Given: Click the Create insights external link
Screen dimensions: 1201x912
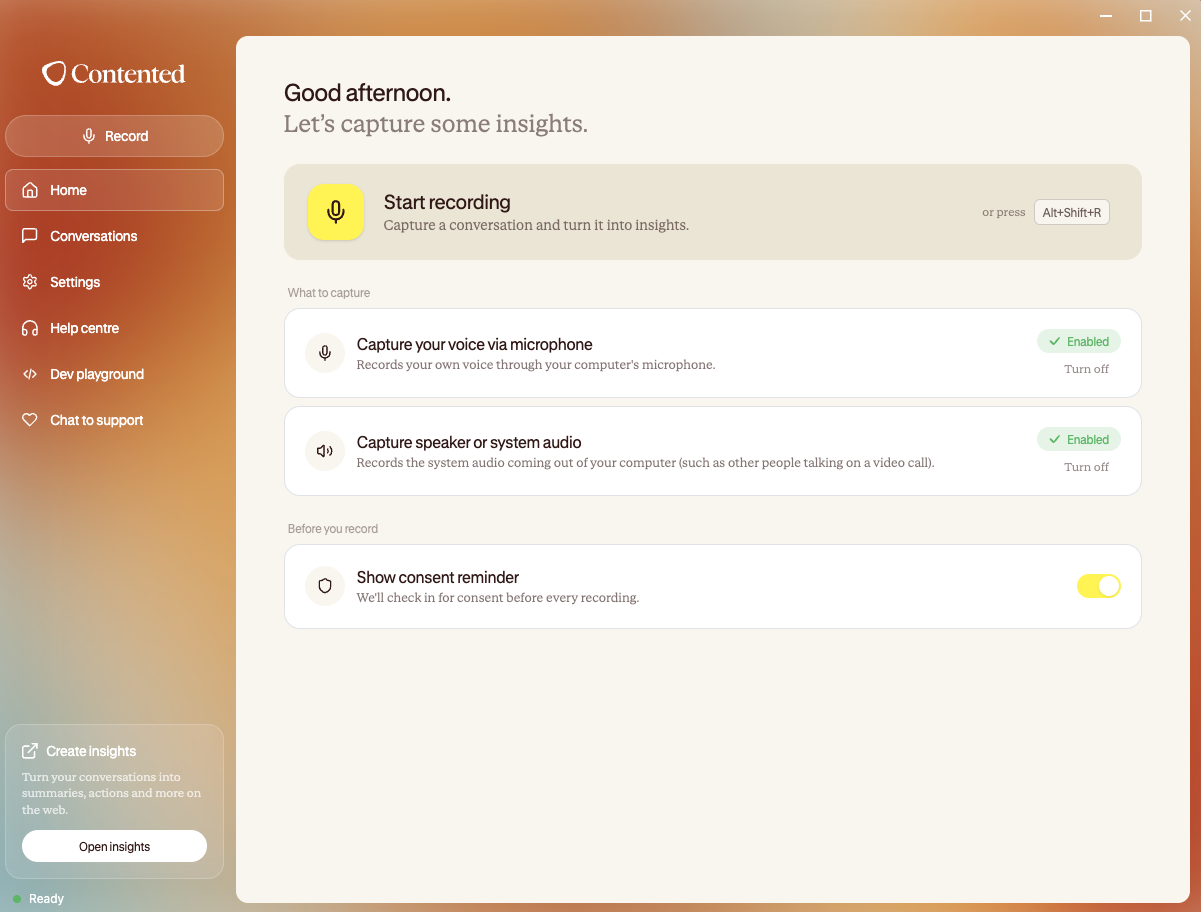Looking at the screenshot, I should (x=79, y=751).
